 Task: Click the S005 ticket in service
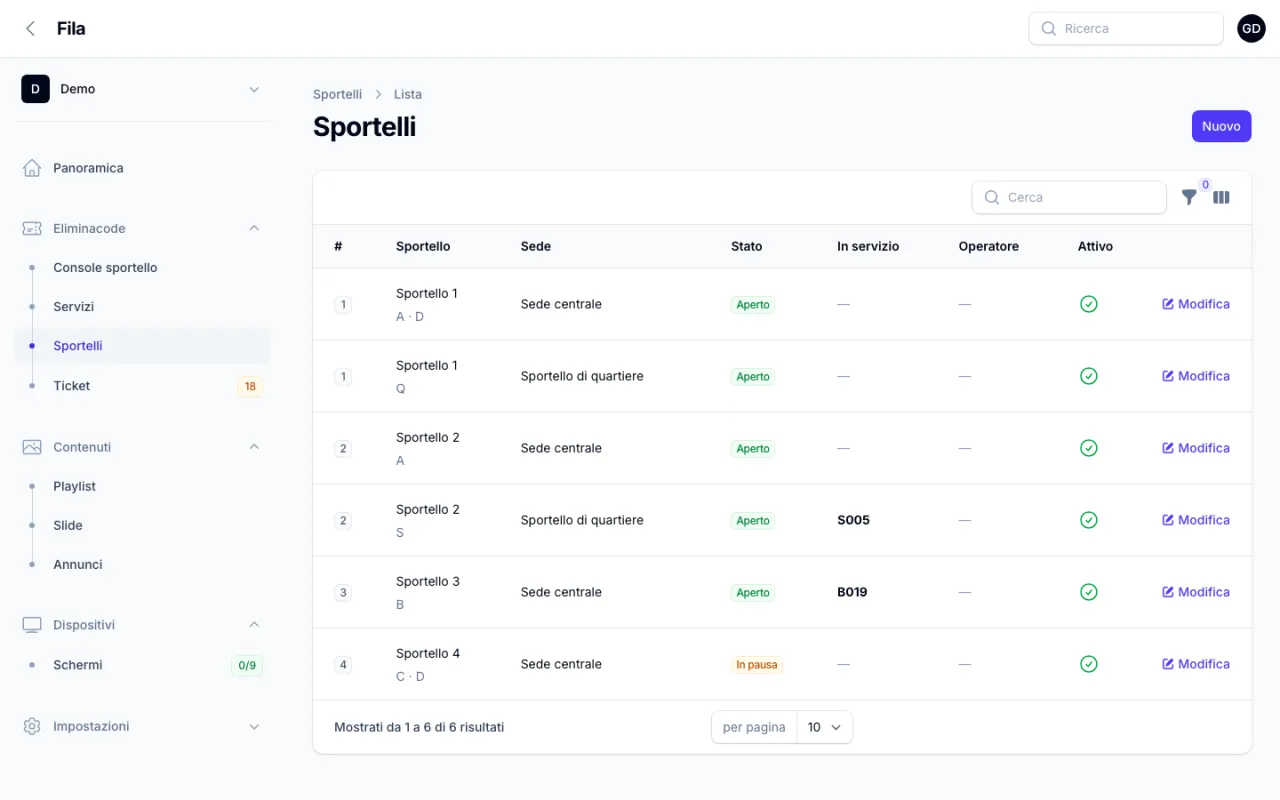(x=853, y=520)
